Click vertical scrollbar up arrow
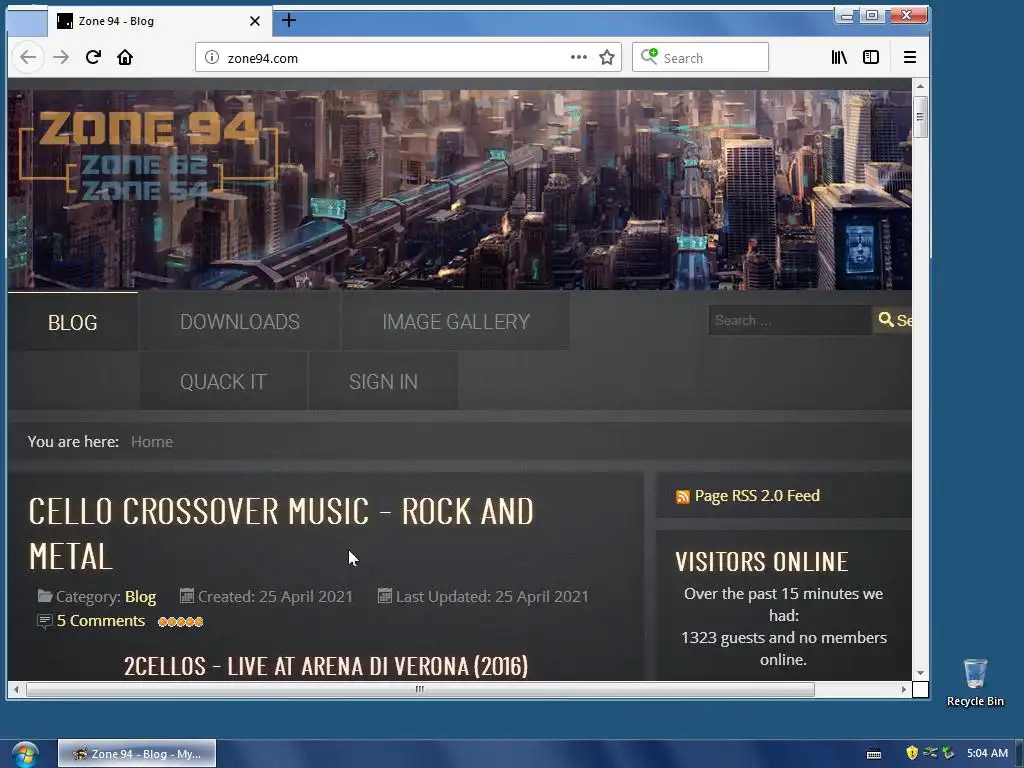The height and width of the screenshot is (768, 1024). (x=920, y=86)
